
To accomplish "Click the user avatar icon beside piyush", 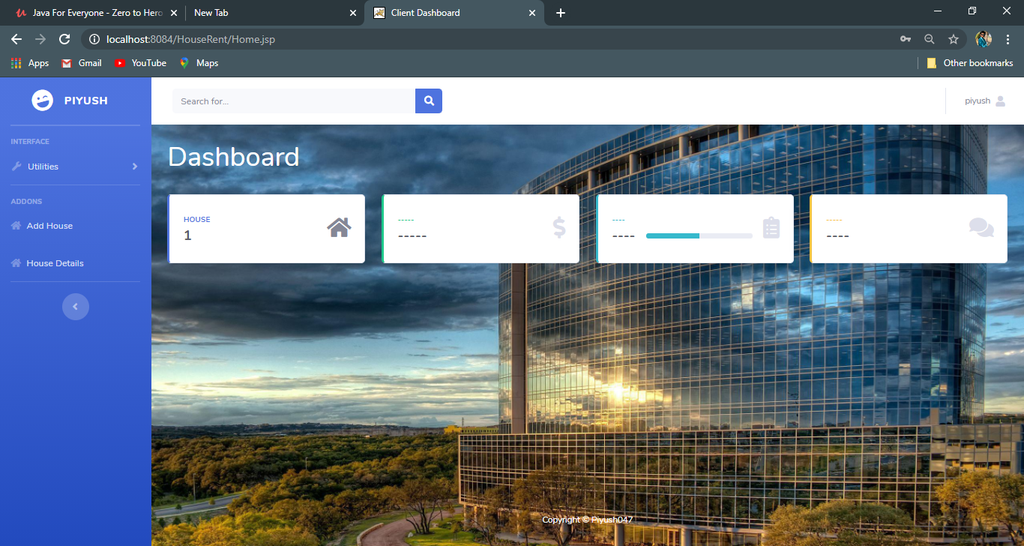I will (1000, 101).
